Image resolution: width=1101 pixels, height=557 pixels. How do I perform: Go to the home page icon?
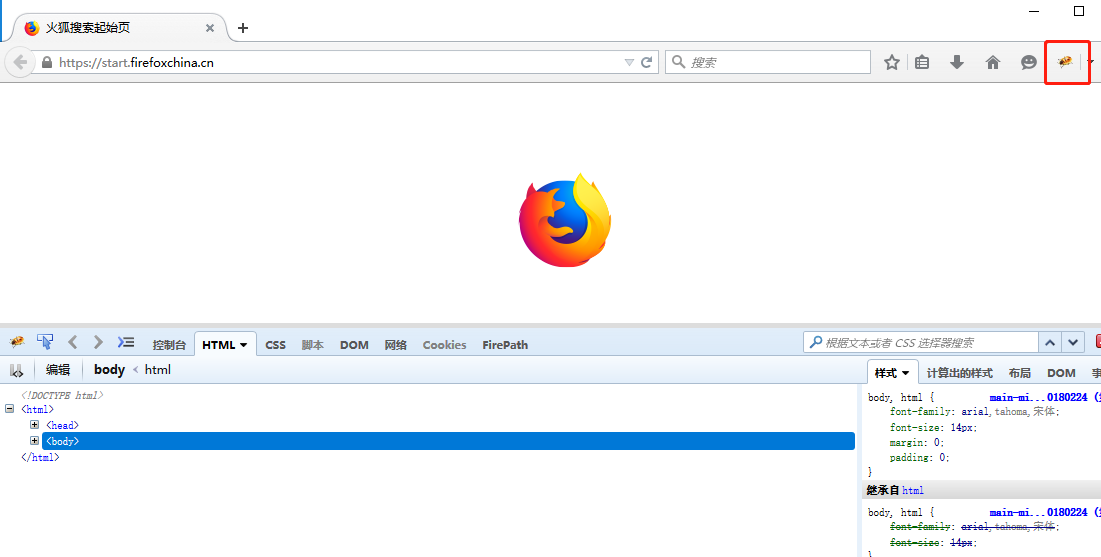[x=993, y=63]
